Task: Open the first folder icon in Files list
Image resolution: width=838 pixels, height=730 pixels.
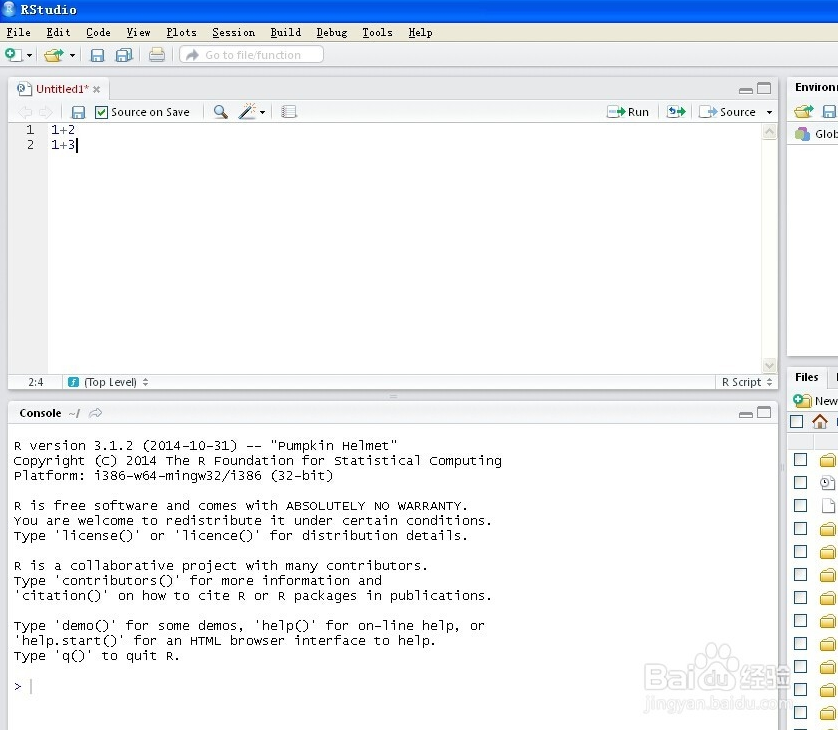Action: coord(827,460)
